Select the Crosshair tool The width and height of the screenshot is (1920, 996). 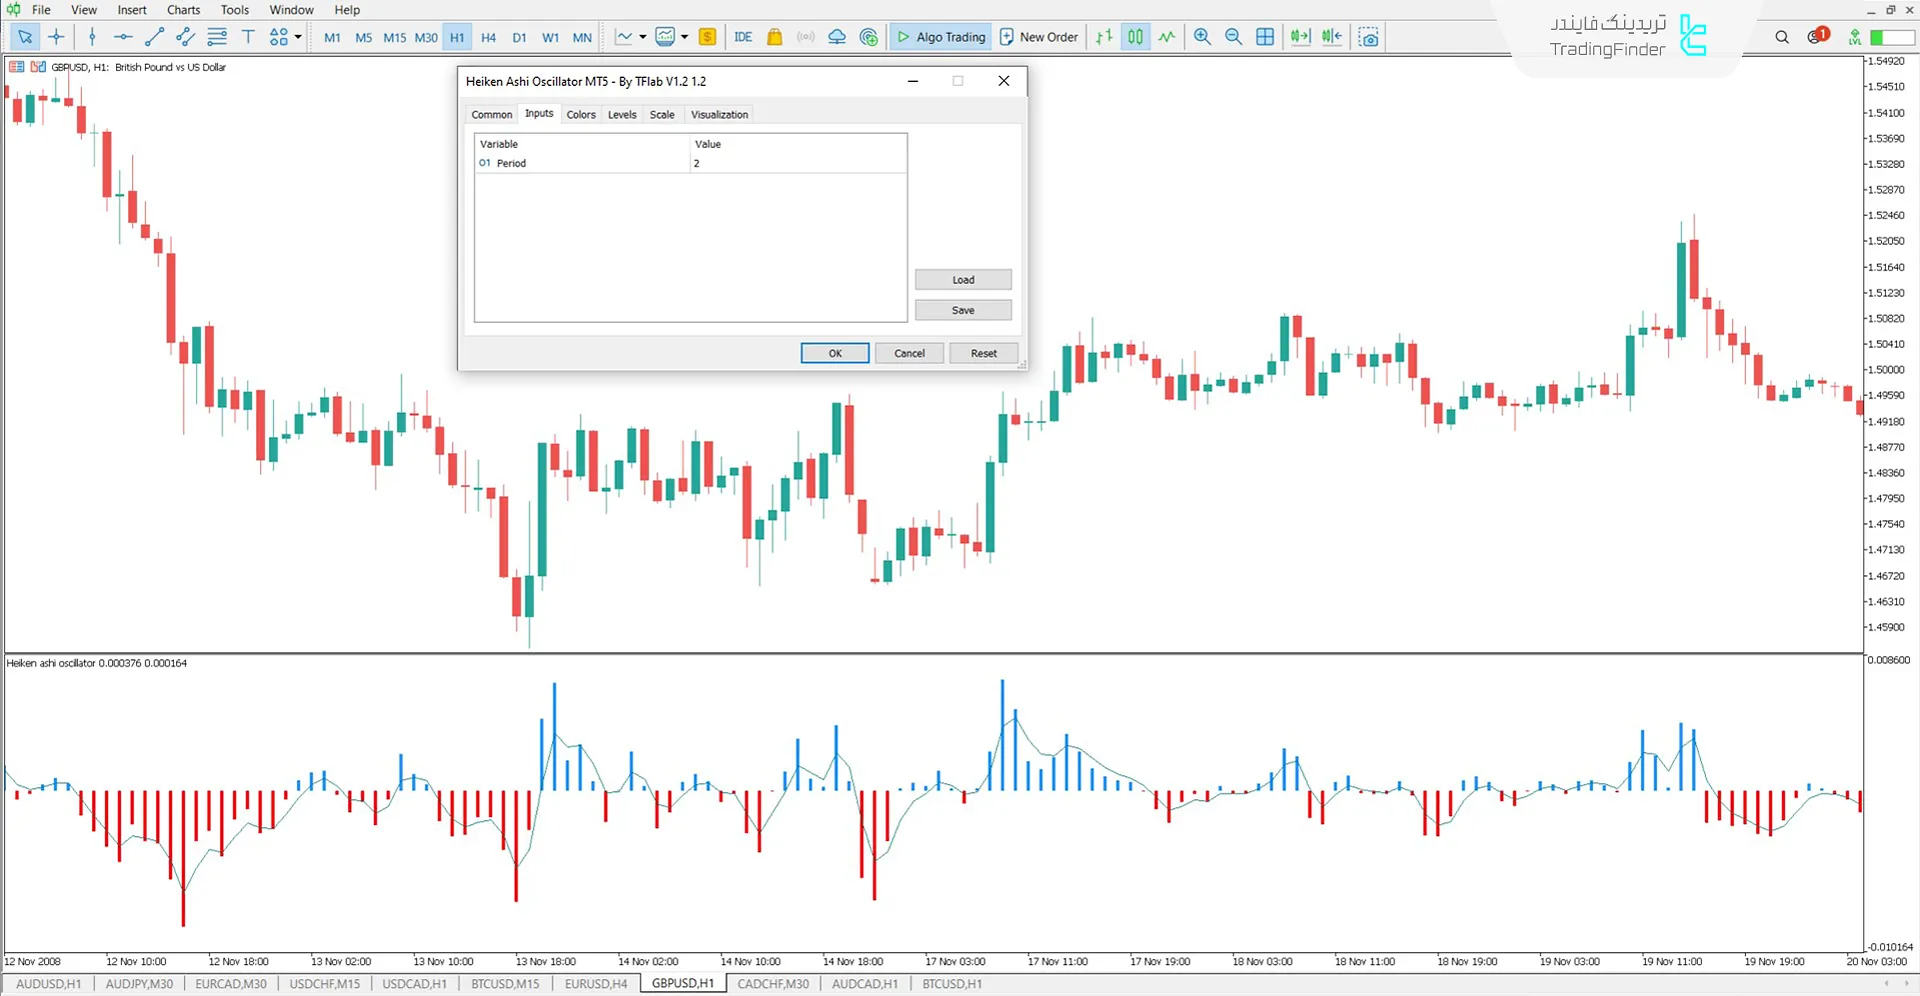pos(56,36)
